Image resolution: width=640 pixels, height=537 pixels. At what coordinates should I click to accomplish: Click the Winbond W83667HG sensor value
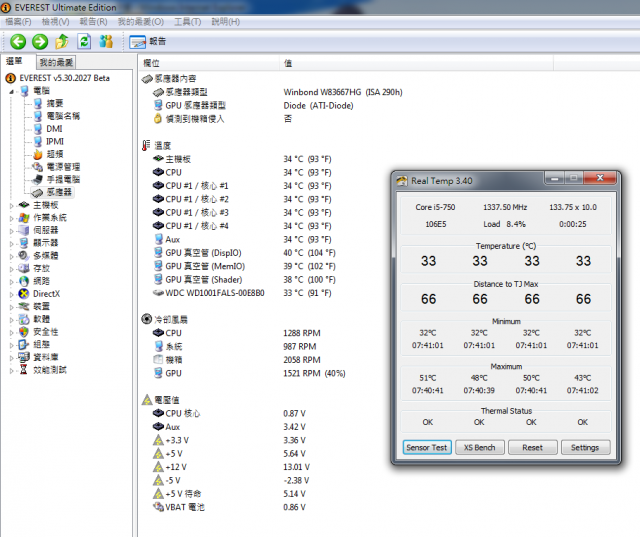click(x=343, y=92)
